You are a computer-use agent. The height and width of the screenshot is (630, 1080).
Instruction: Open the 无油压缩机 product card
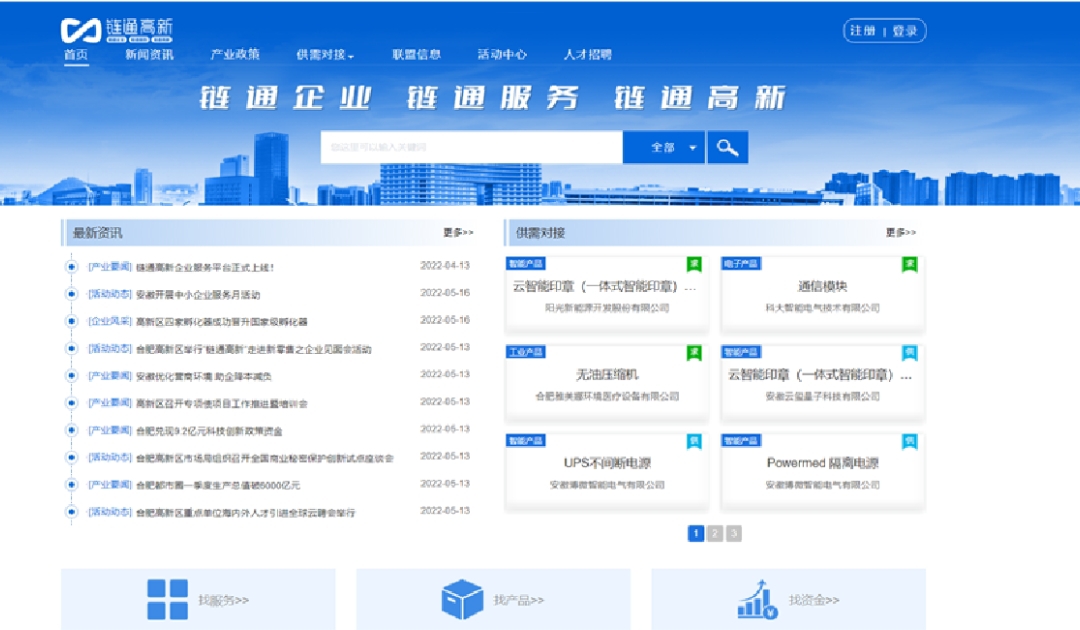pos(607,375)
